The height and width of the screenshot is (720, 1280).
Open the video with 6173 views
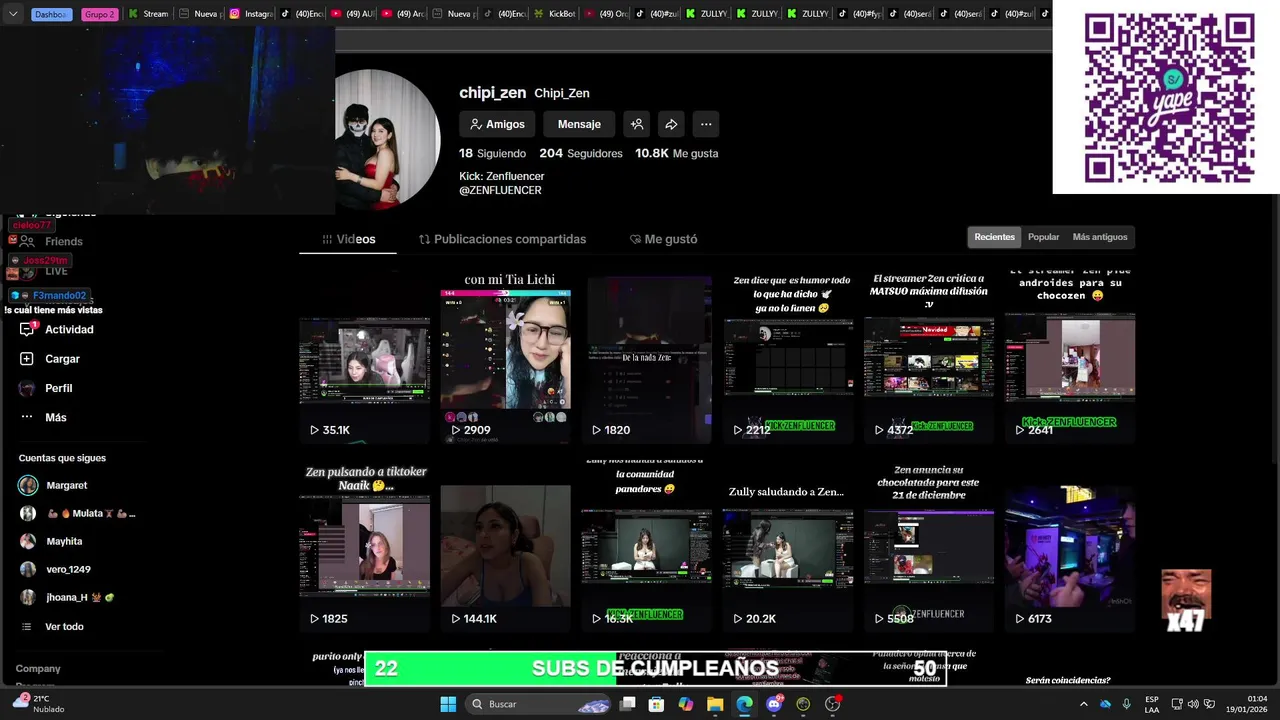click(x=1070, y=546)
